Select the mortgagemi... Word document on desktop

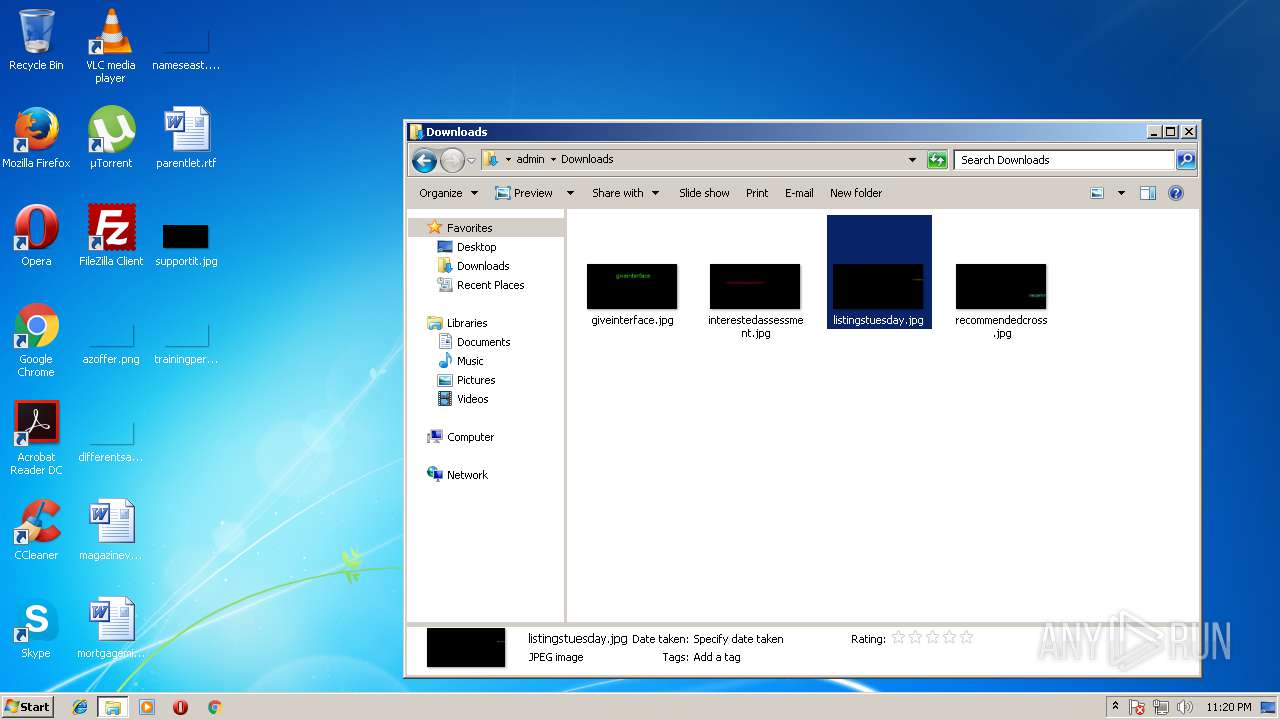[111, 628]
